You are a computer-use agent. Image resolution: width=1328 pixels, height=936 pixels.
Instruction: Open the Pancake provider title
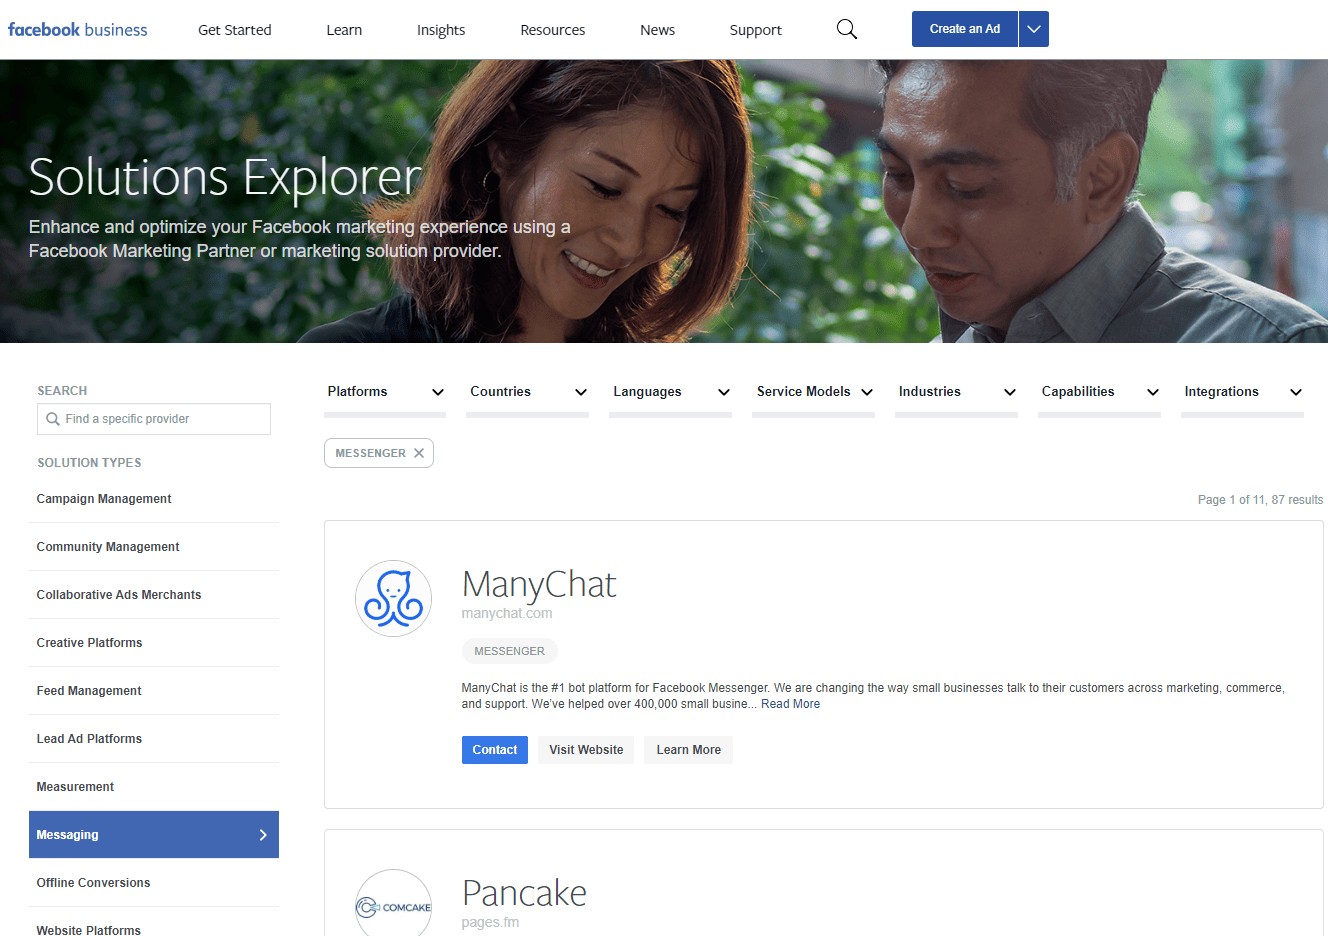click(x=524, y=893)
